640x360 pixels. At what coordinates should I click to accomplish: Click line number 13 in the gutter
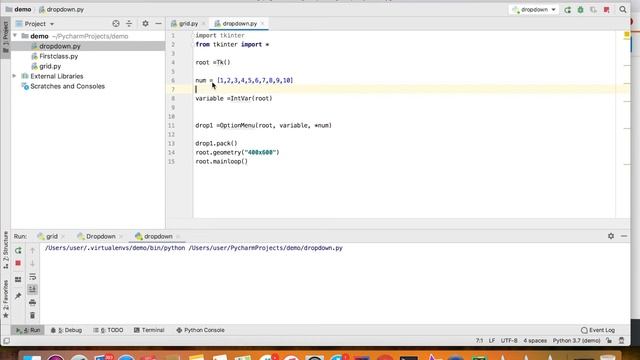click(x=171, y=143)
